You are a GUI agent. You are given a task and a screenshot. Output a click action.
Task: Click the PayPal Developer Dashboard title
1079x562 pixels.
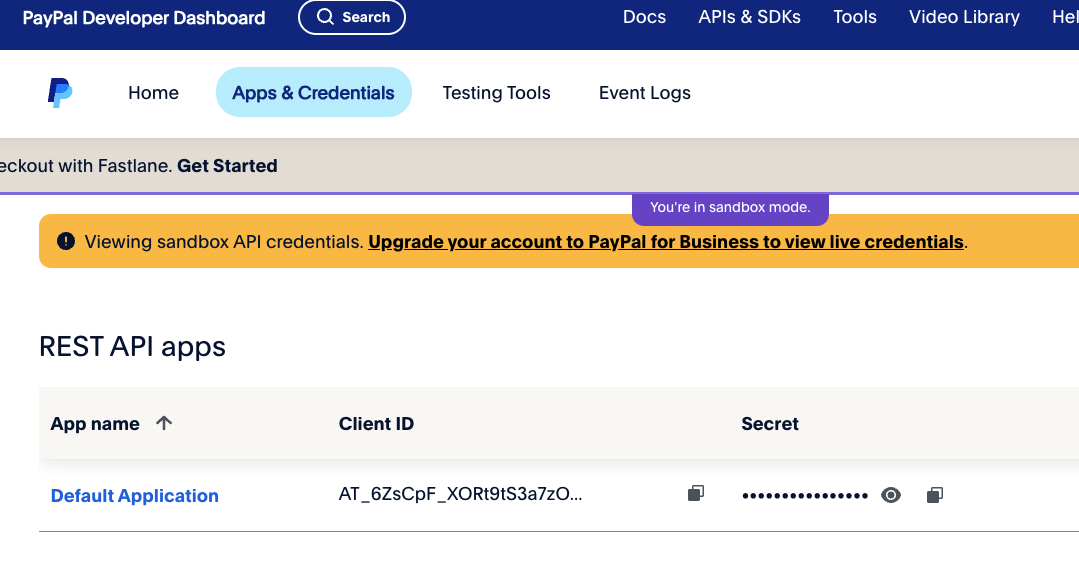[x=144, y=18]
